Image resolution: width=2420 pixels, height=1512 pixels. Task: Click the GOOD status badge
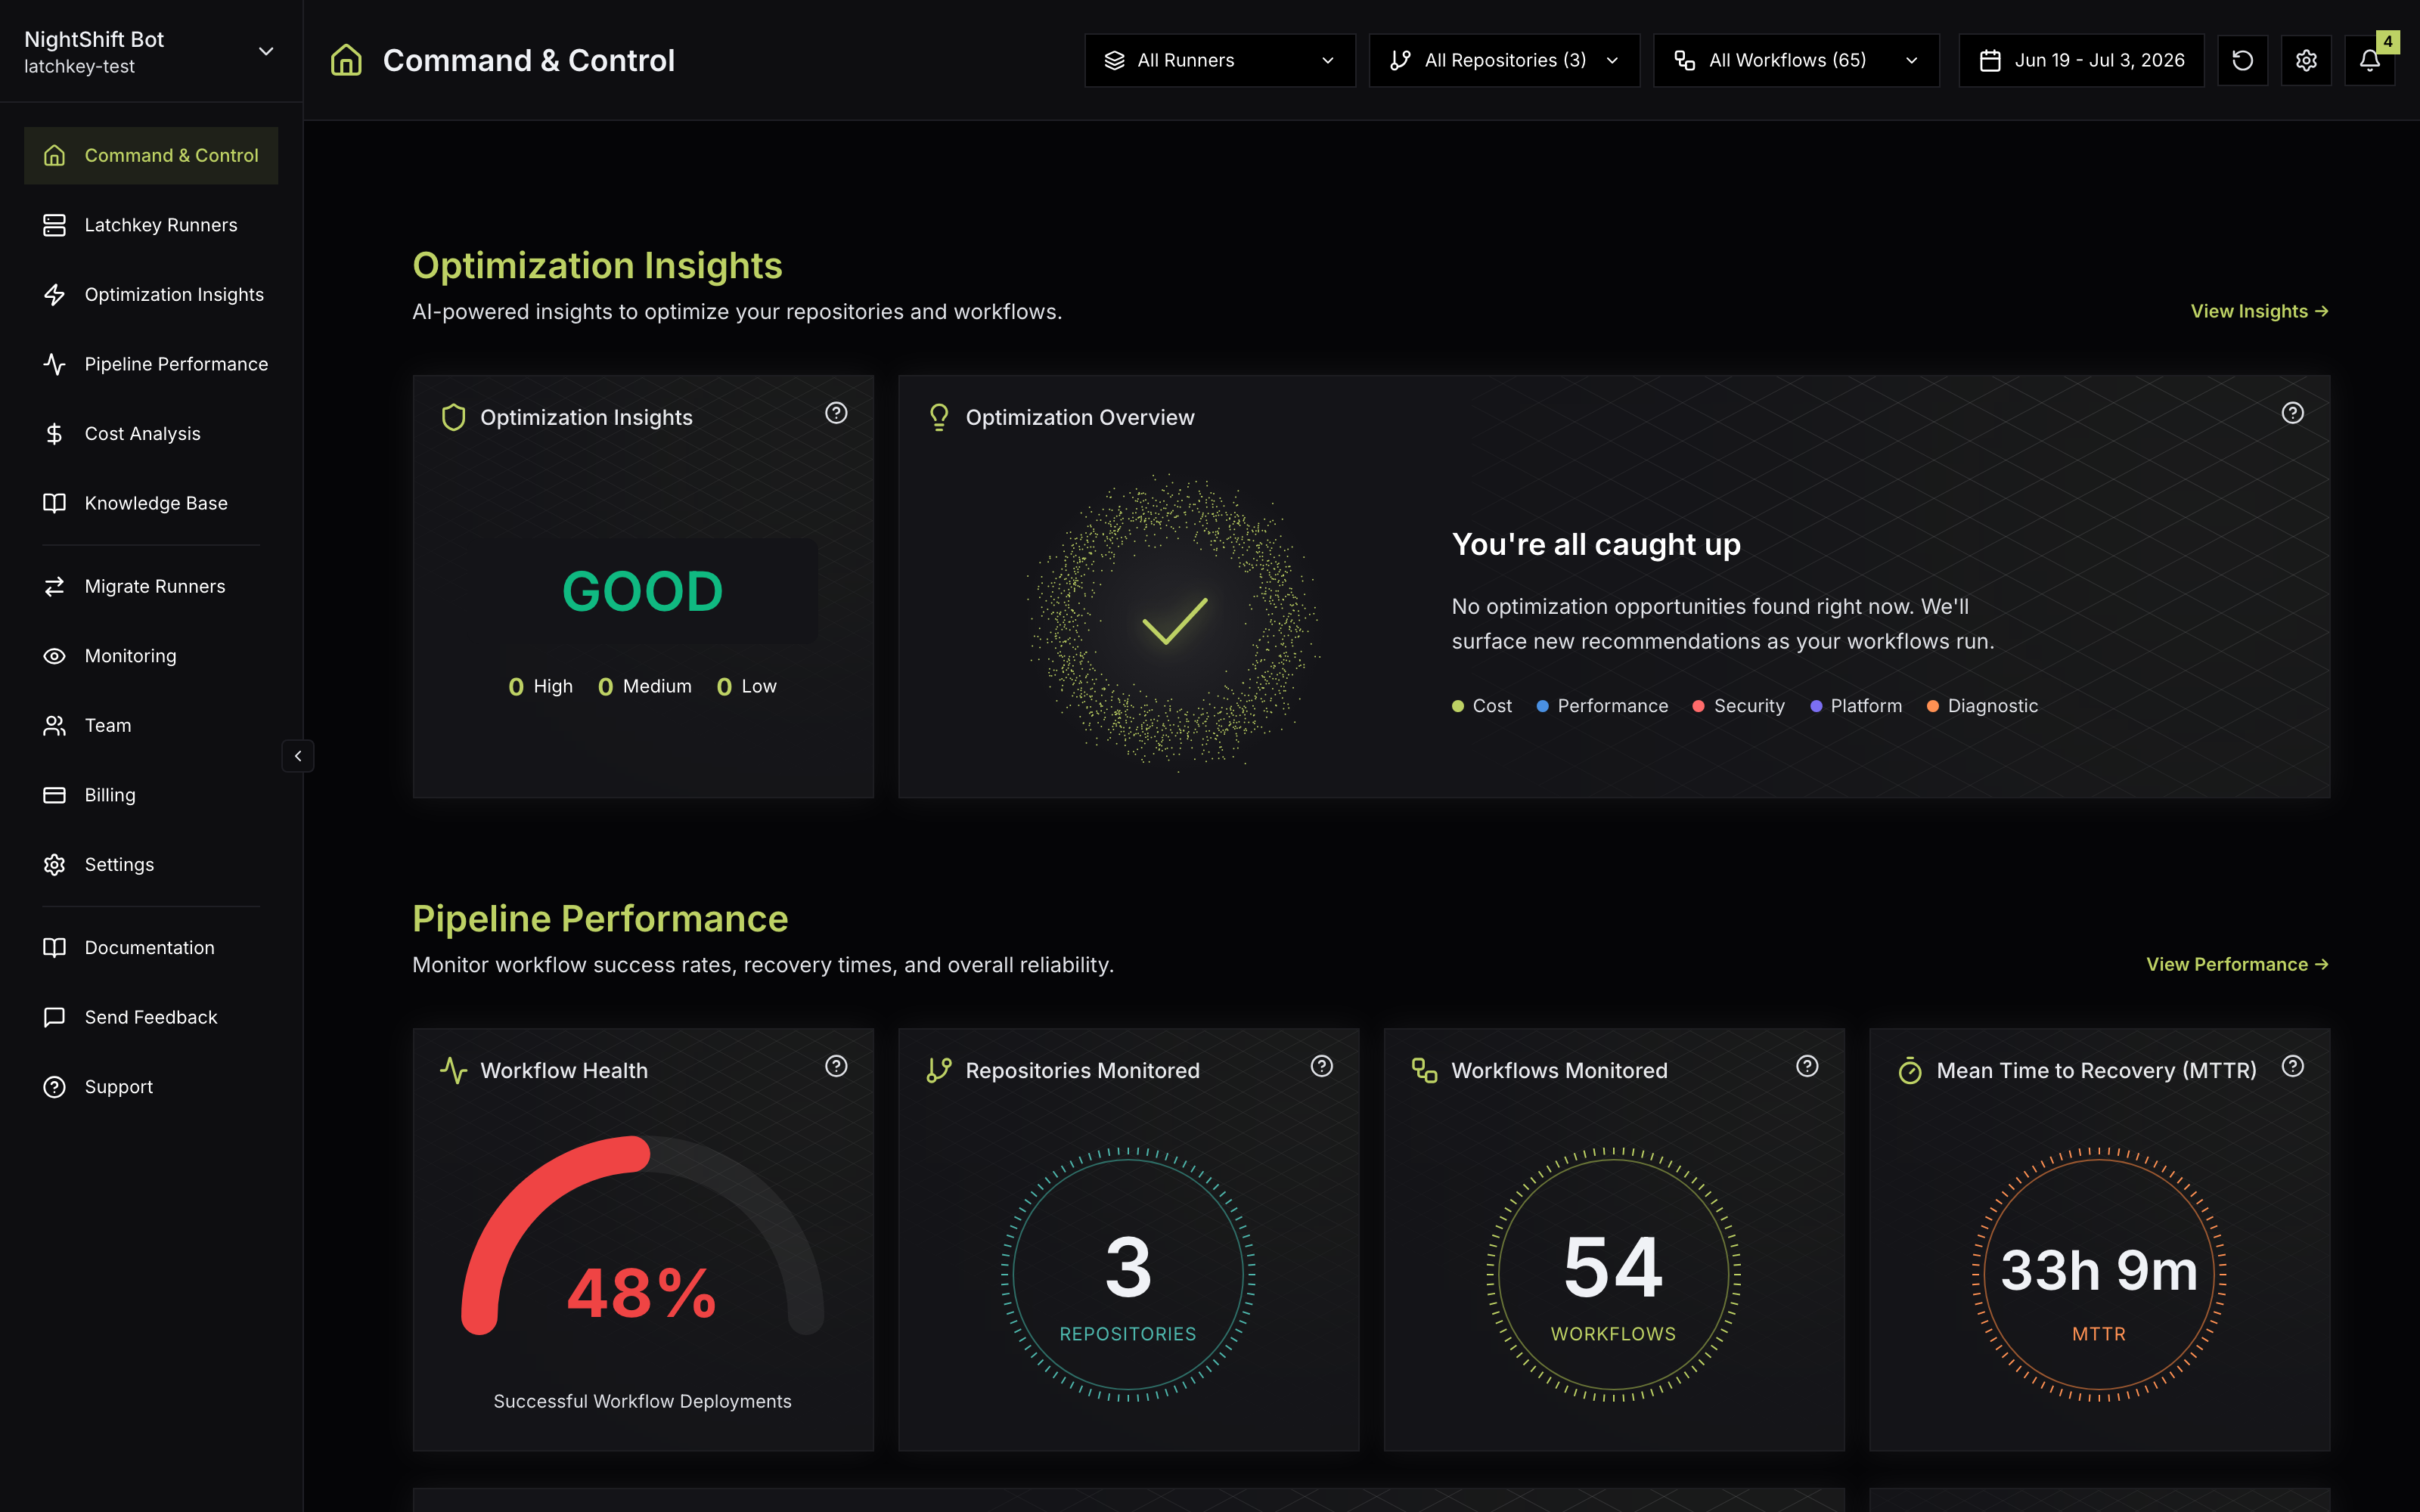(x=642, y=591)
